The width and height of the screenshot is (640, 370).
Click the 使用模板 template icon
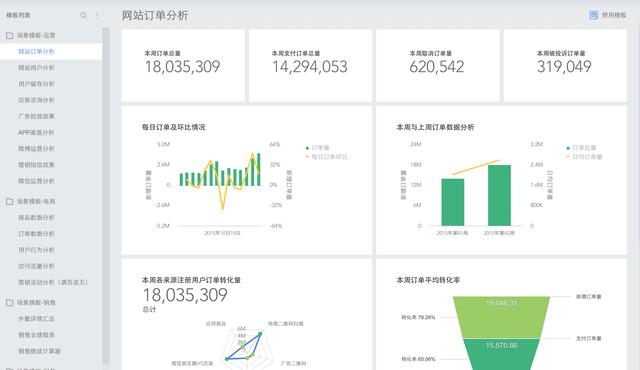point(593,15)
